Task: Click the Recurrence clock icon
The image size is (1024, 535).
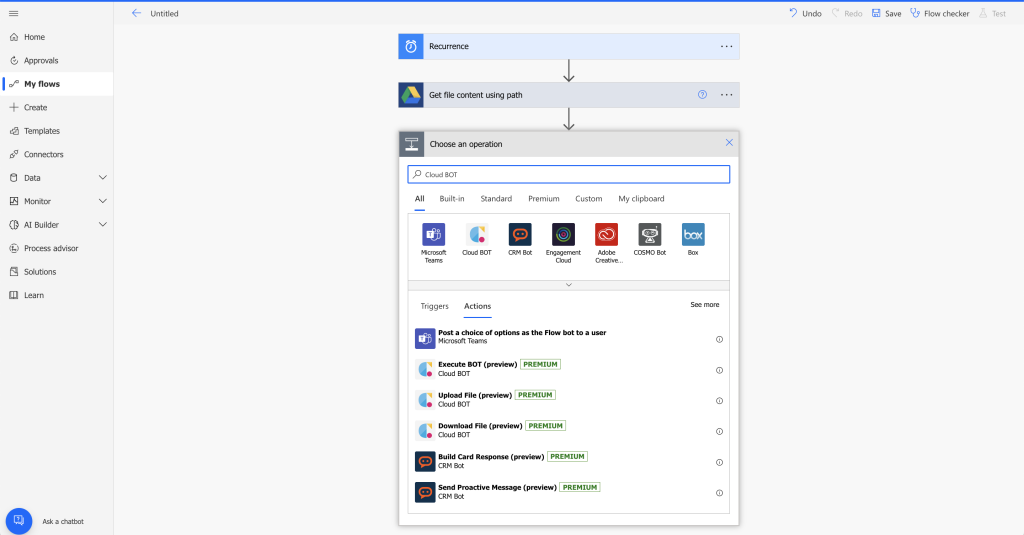Action: tap(411, 46)
